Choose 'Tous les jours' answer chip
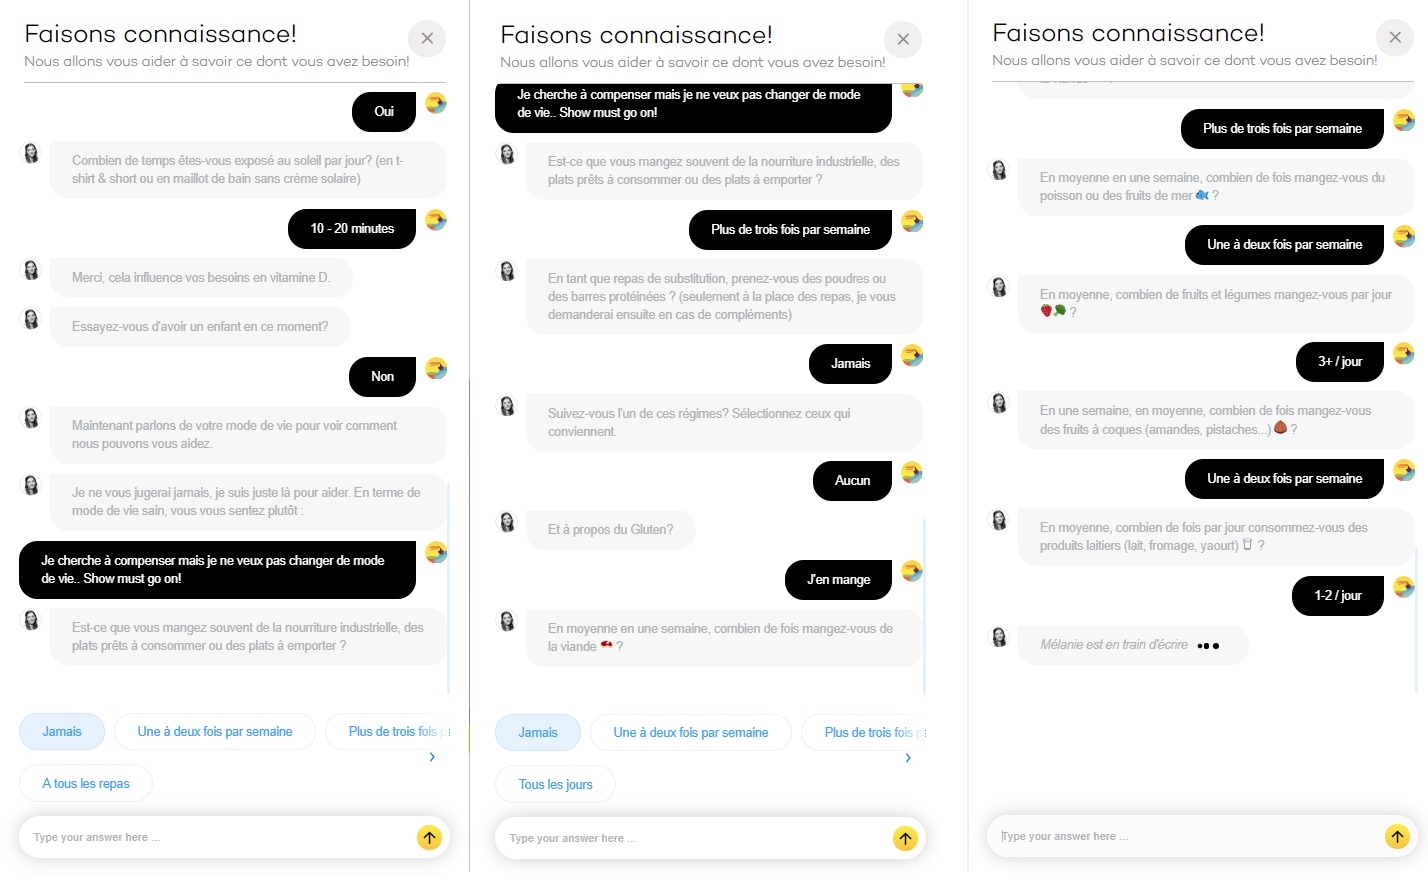The width and height of the screenshot is (1428, 877). [x=556, y=785]
